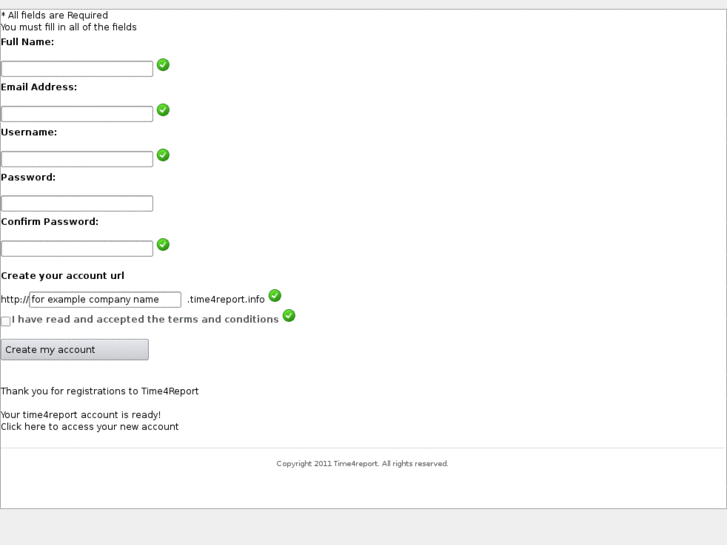
Task: Click green checkmark beside Full Name field
Action: 163,65
